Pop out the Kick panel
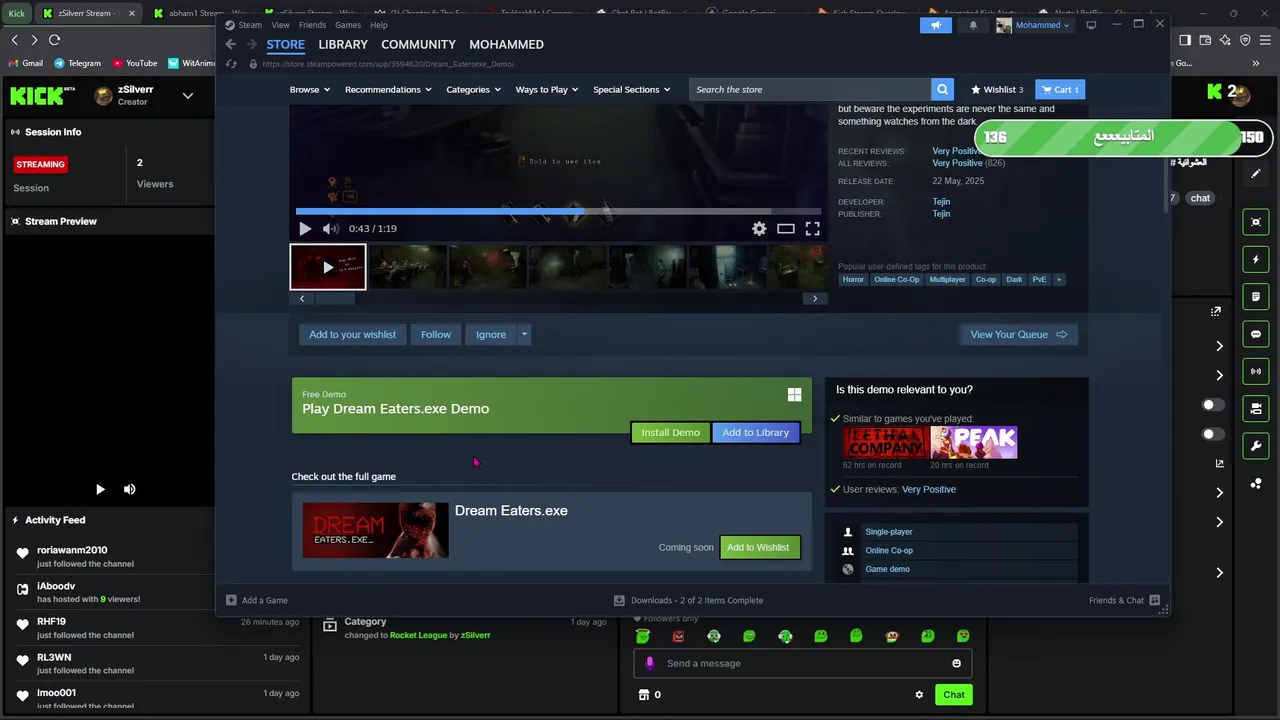The width and height of the screenshot is (1280, 720). click(1216, 311)
